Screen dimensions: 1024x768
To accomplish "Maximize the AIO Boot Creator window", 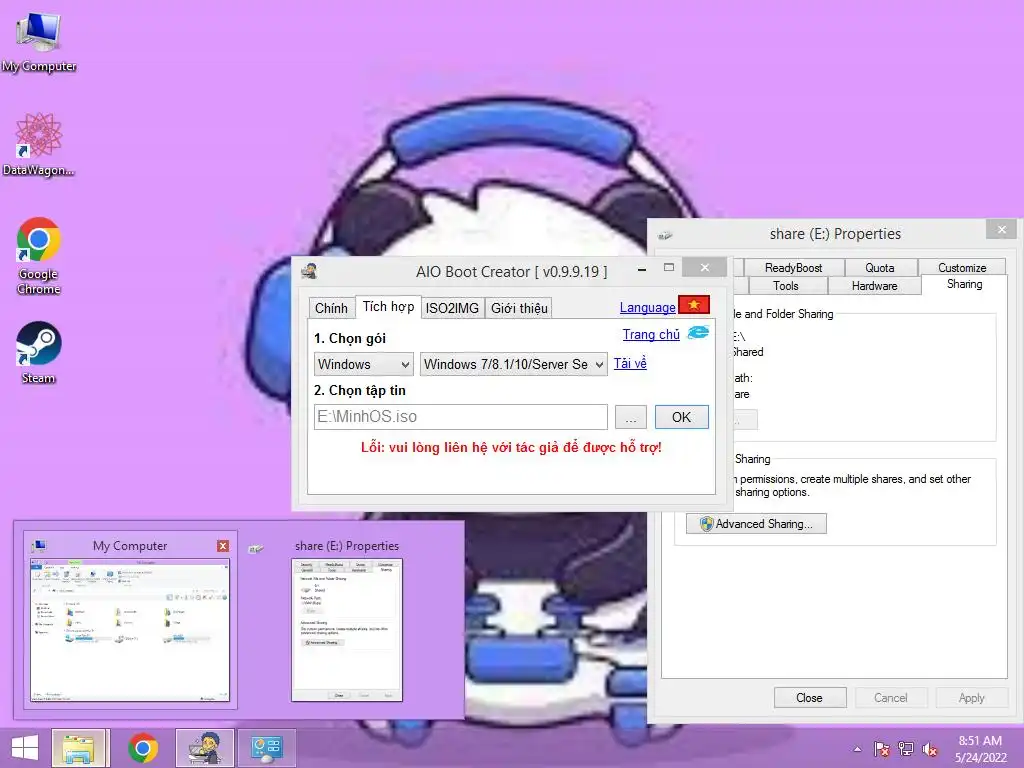I will [x=669, y=267].
